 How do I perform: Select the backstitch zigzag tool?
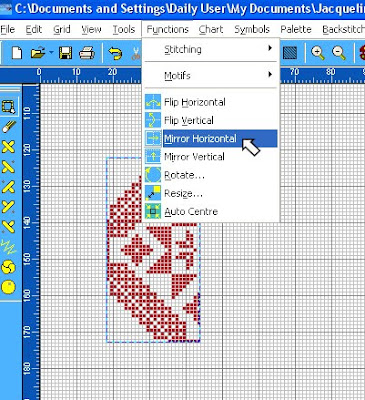pos(8,247)
